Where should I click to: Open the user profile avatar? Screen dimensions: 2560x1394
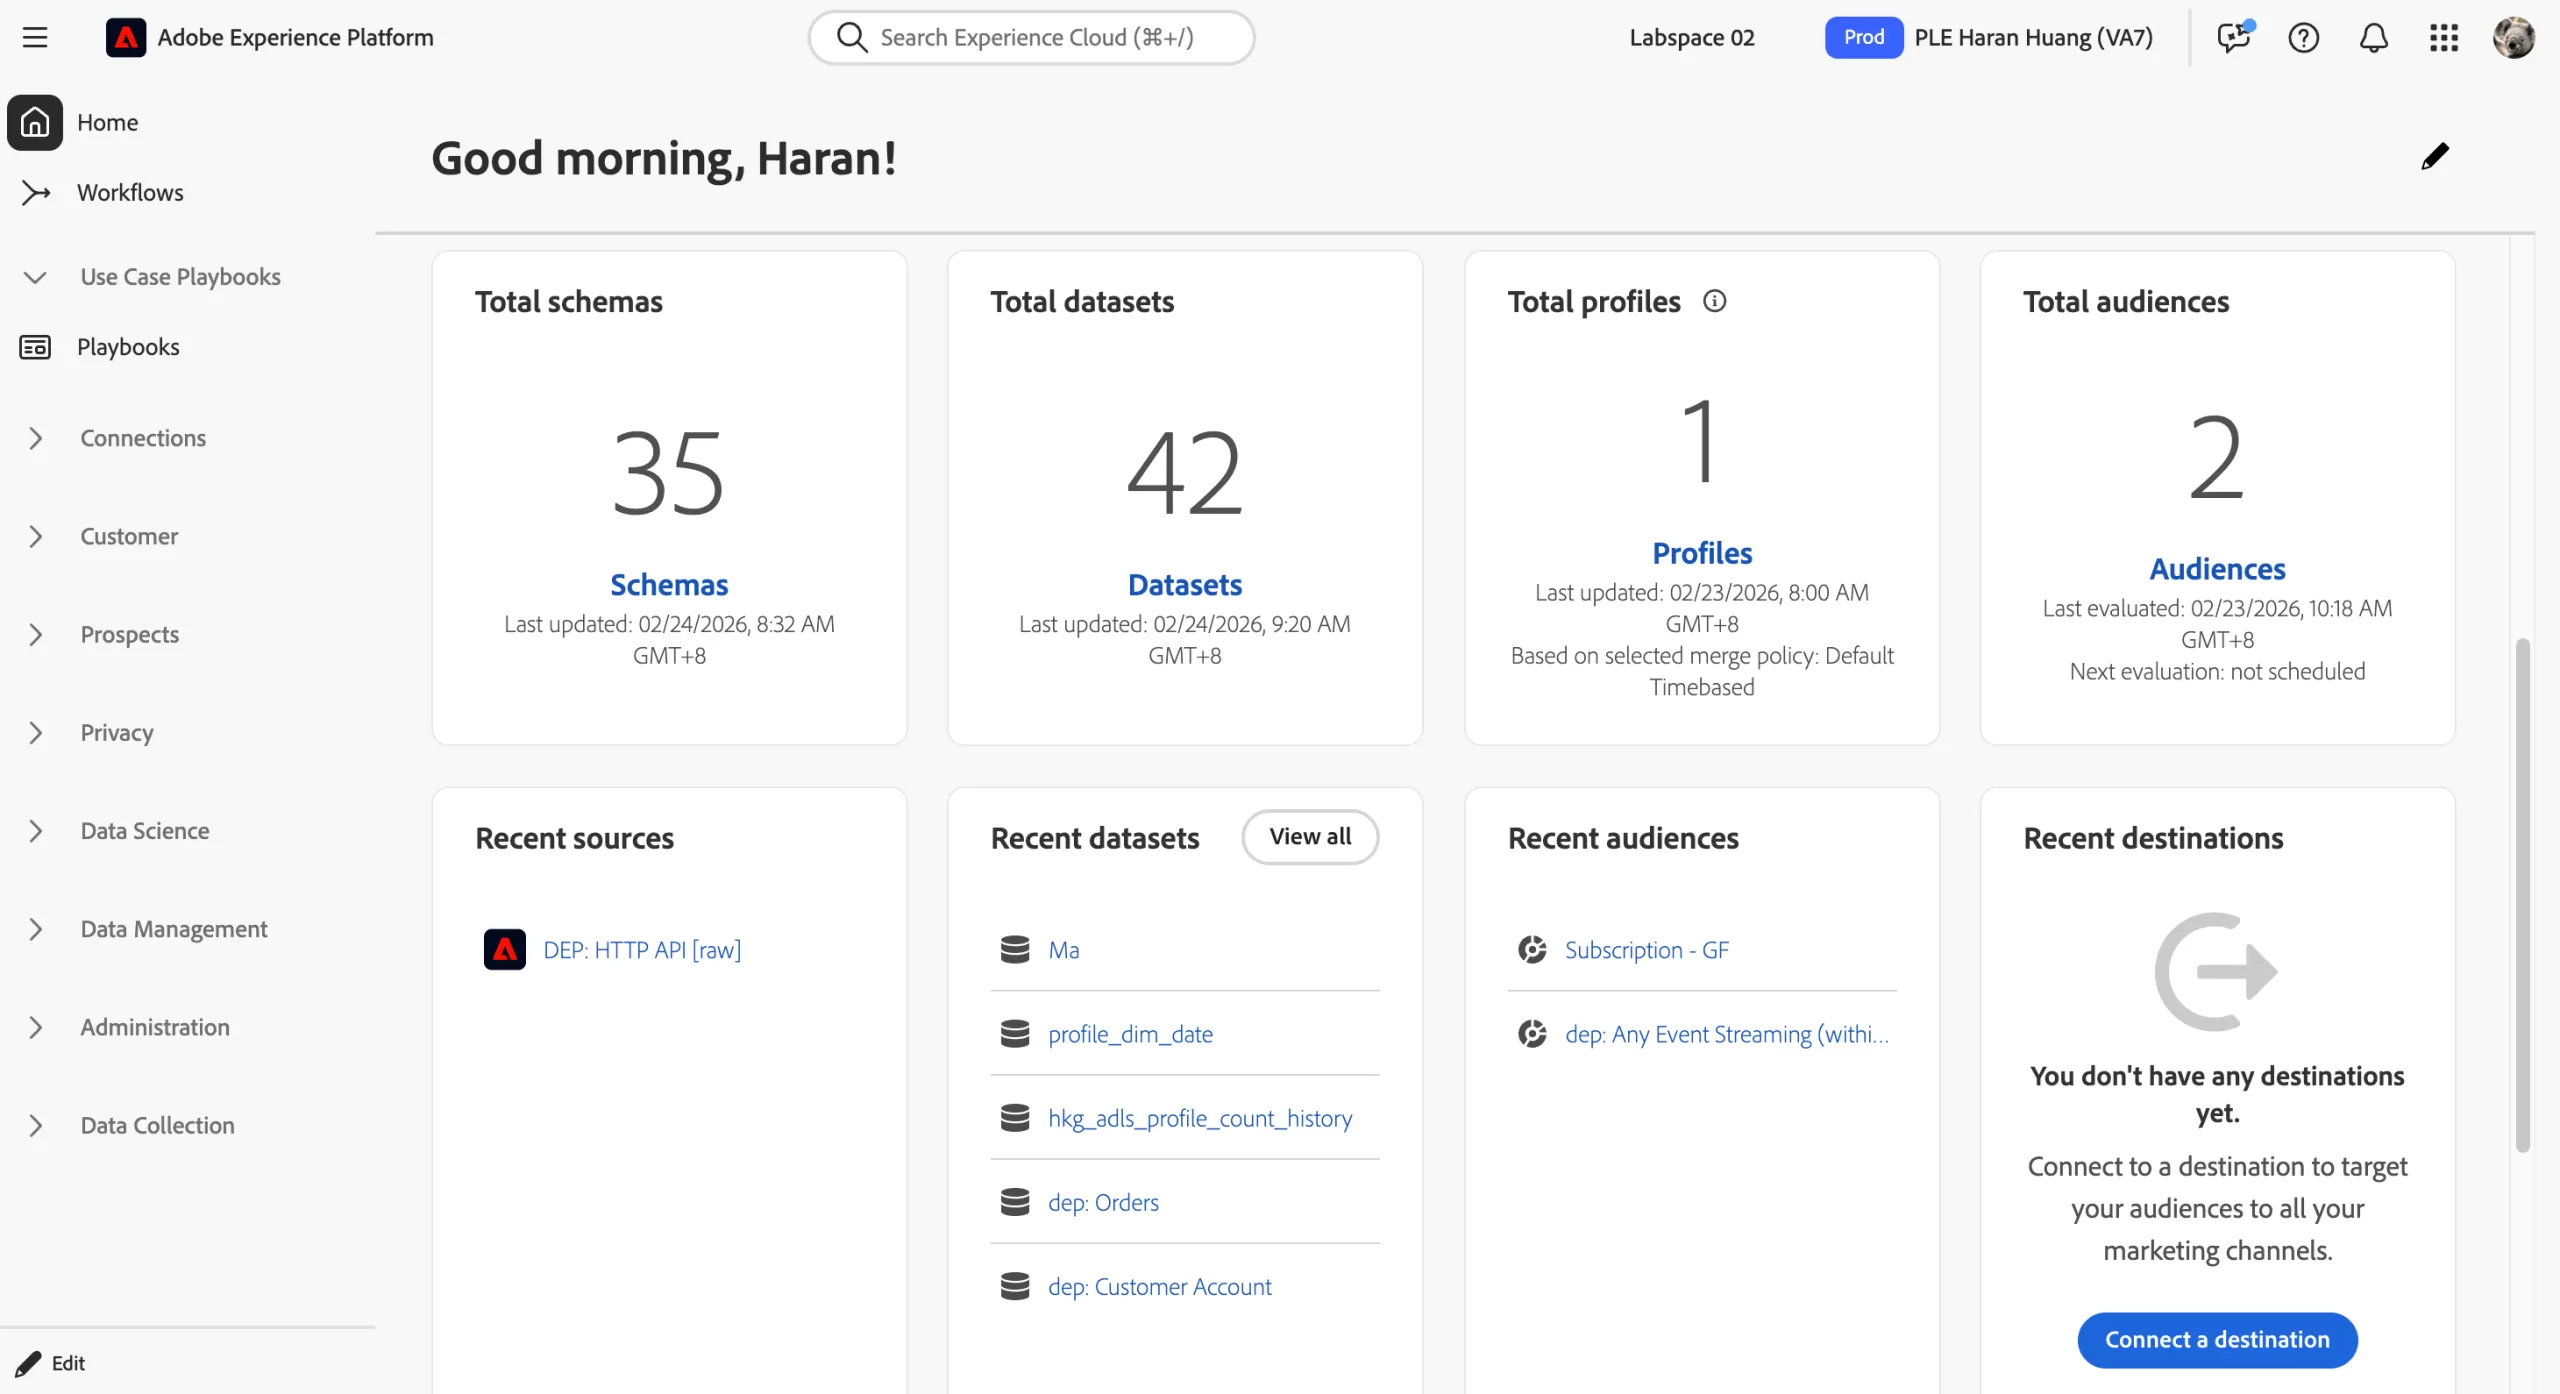(x=2513, y=38)
